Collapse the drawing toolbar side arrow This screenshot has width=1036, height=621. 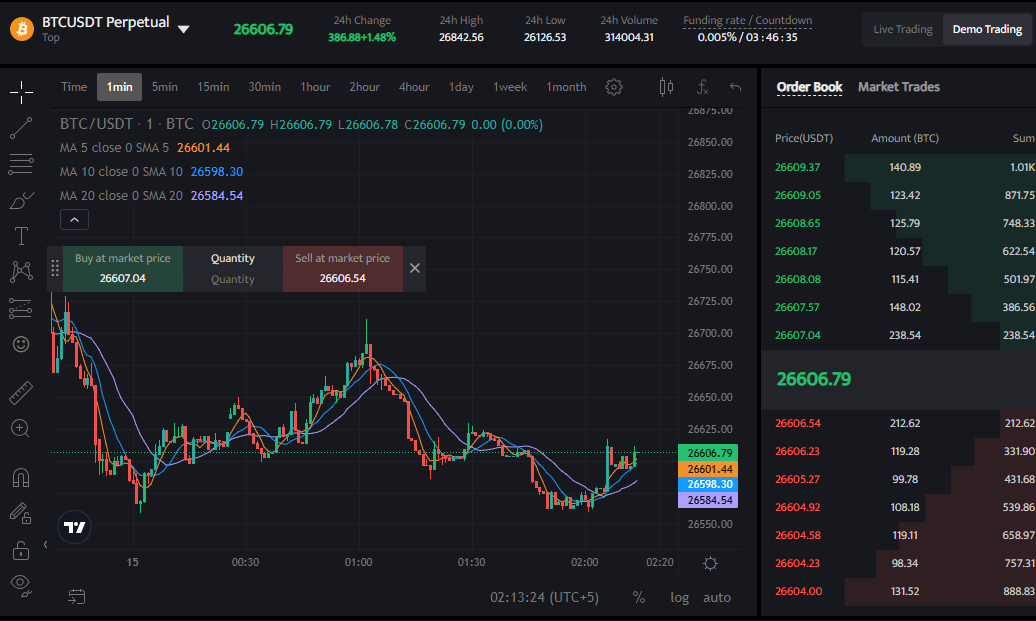click(x=46, y=545)
